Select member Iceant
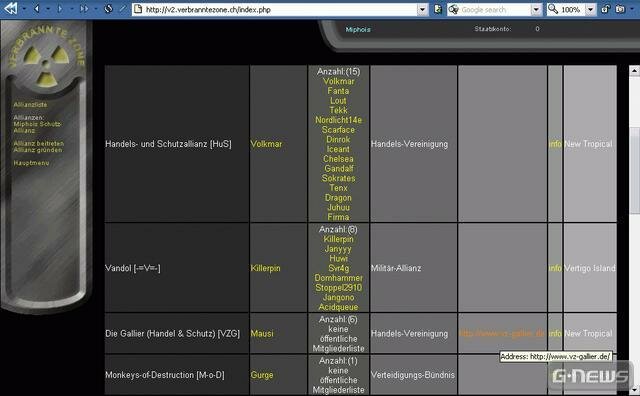This screenshot has width=640, height=396. tap(338, 149)
